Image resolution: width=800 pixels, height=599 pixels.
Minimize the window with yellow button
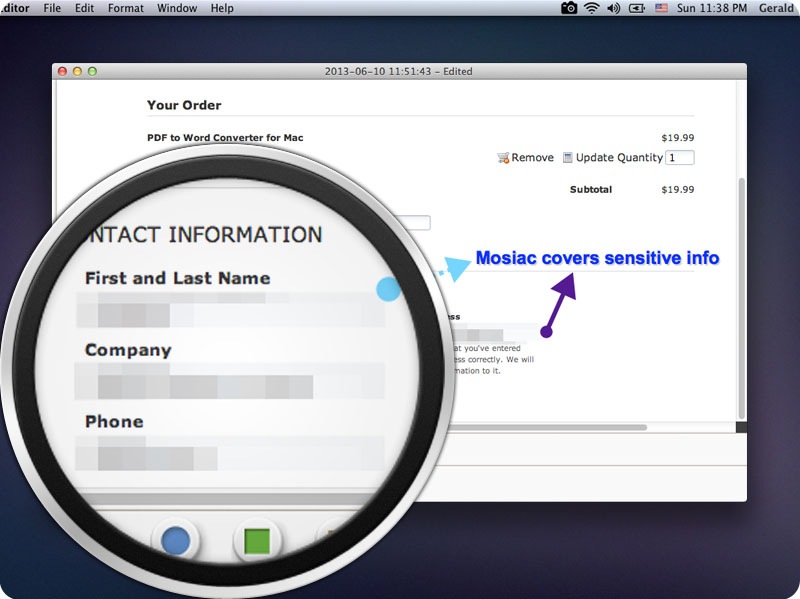78,71
